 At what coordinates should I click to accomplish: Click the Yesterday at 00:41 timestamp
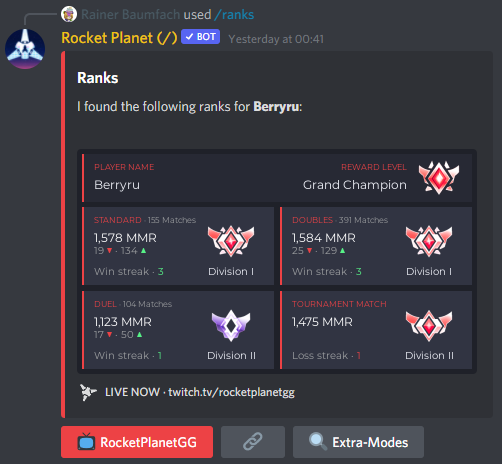click(x=276, y=39)
